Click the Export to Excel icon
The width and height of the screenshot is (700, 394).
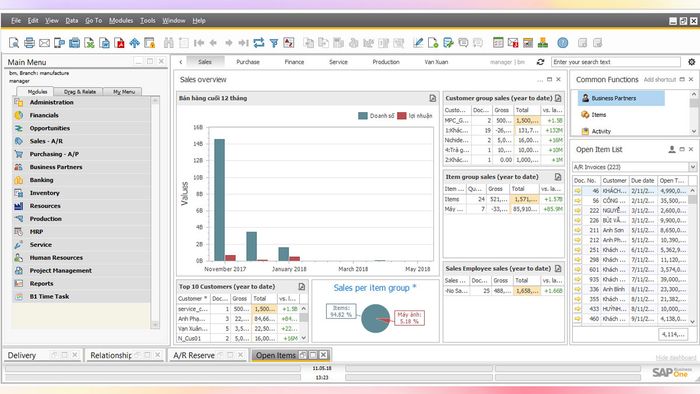[x=90, y=43]
